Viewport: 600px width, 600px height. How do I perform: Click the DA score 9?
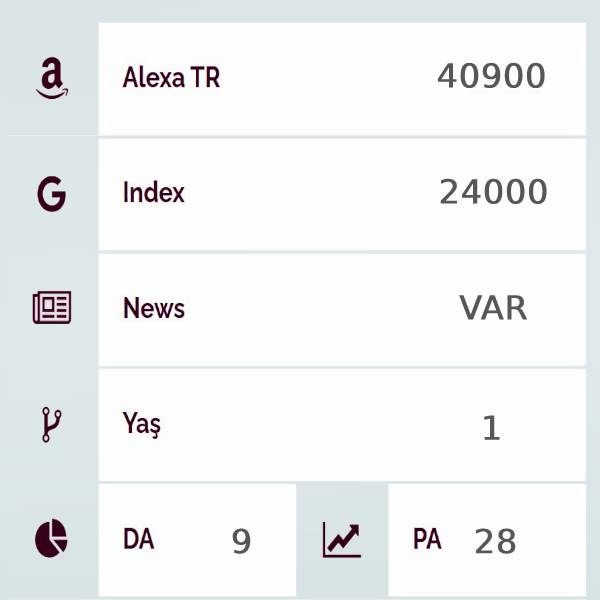[241, 541]
